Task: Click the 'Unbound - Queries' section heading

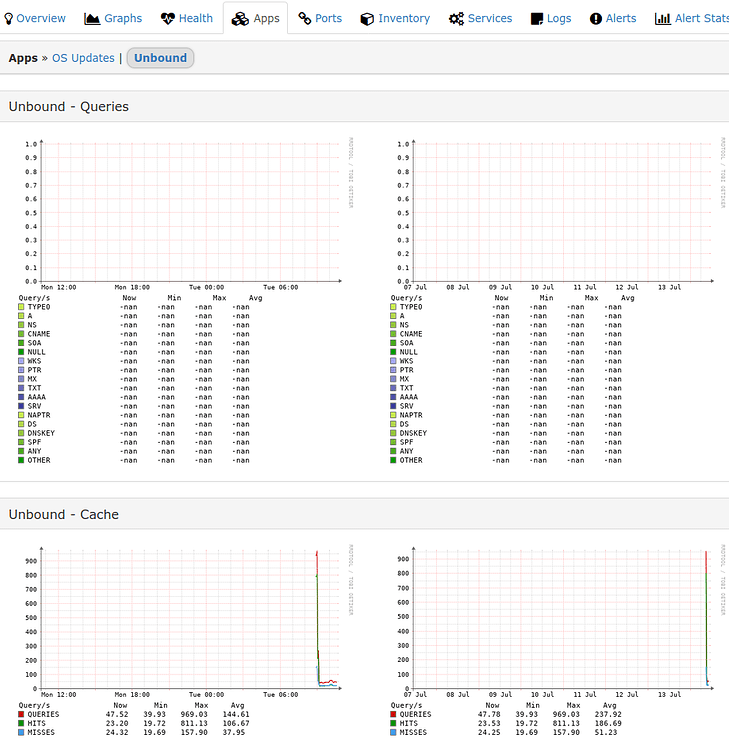Action: [68, 106]
